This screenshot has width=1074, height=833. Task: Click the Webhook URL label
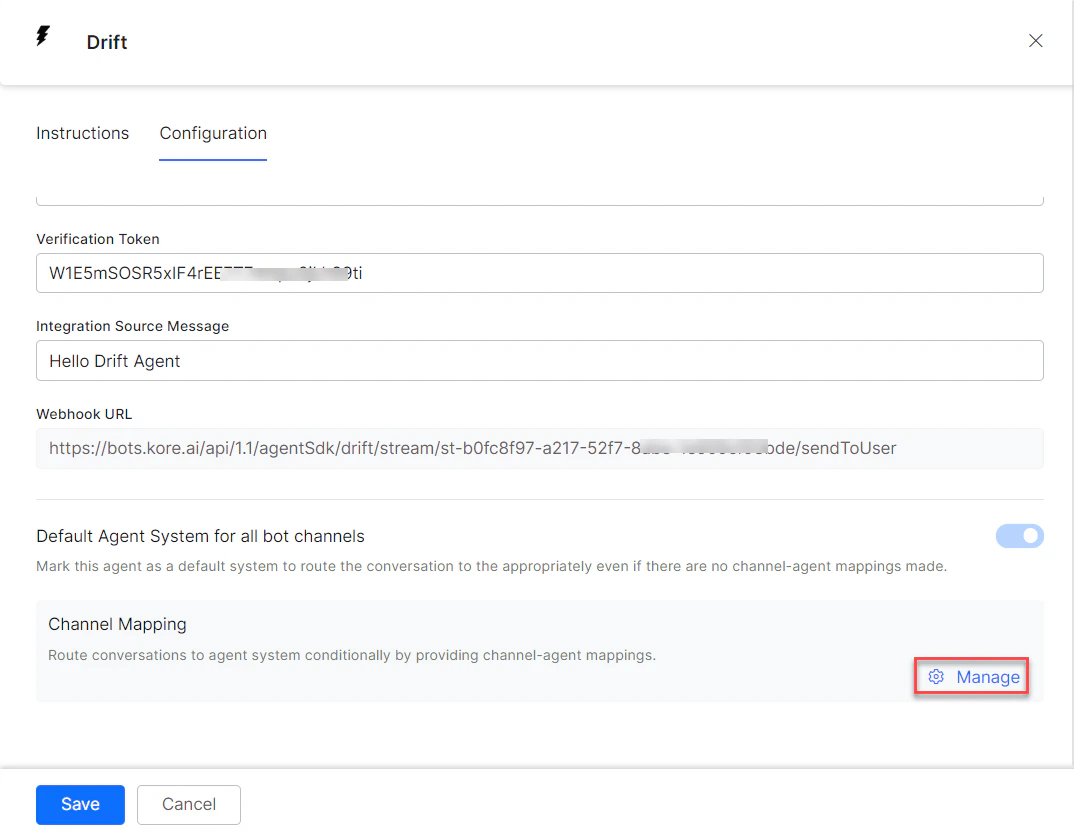coord(84,414)
